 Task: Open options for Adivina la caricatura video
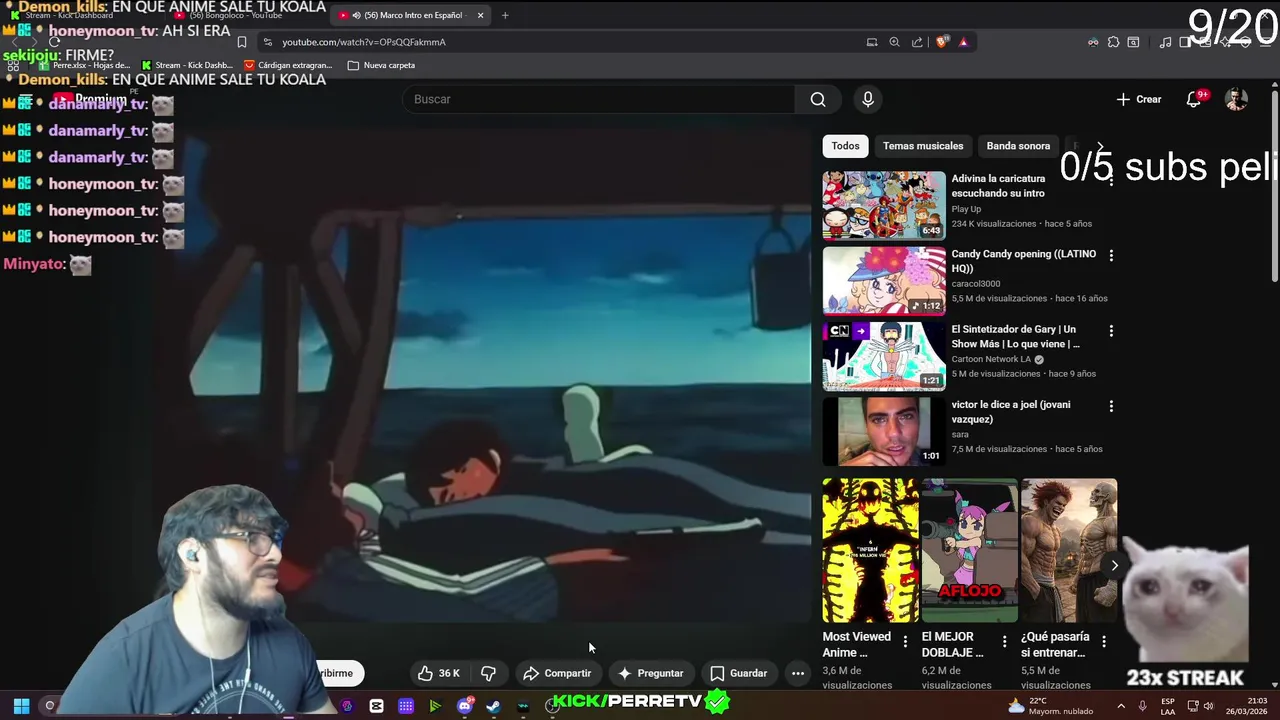pos(1111,180)
